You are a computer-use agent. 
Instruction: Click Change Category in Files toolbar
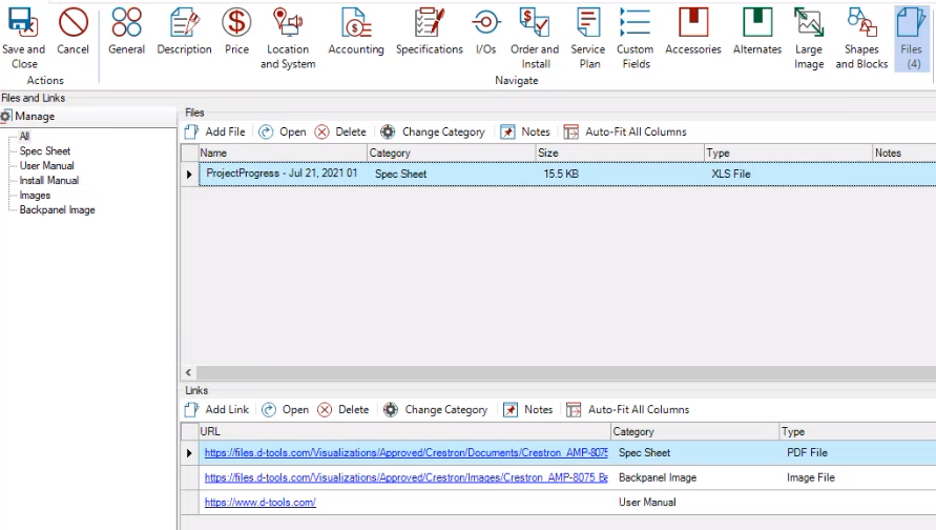pos(433,132)
